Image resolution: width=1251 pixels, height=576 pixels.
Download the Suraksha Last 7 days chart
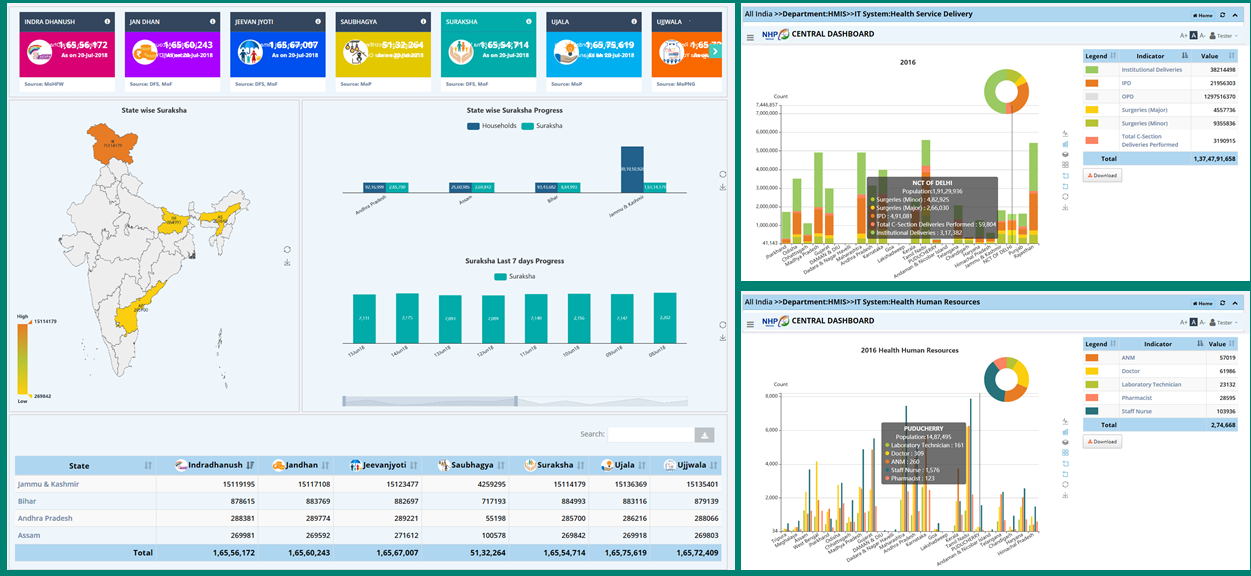click(722, 338)
